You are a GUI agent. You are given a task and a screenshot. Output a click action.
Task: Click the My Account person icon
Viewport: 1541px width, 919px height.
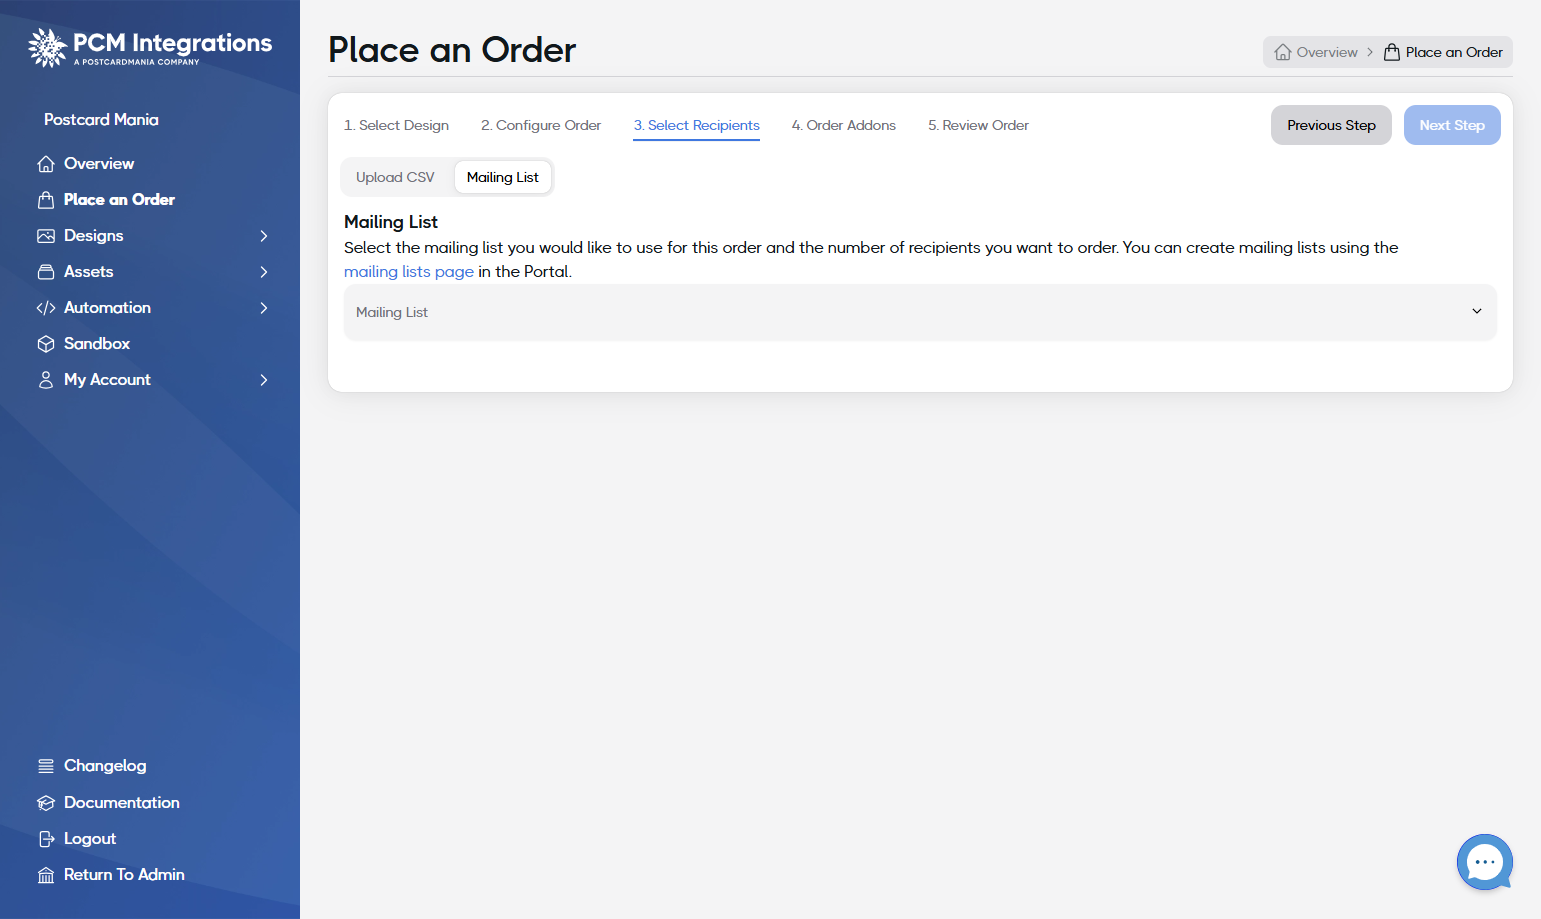coord(46,380)
